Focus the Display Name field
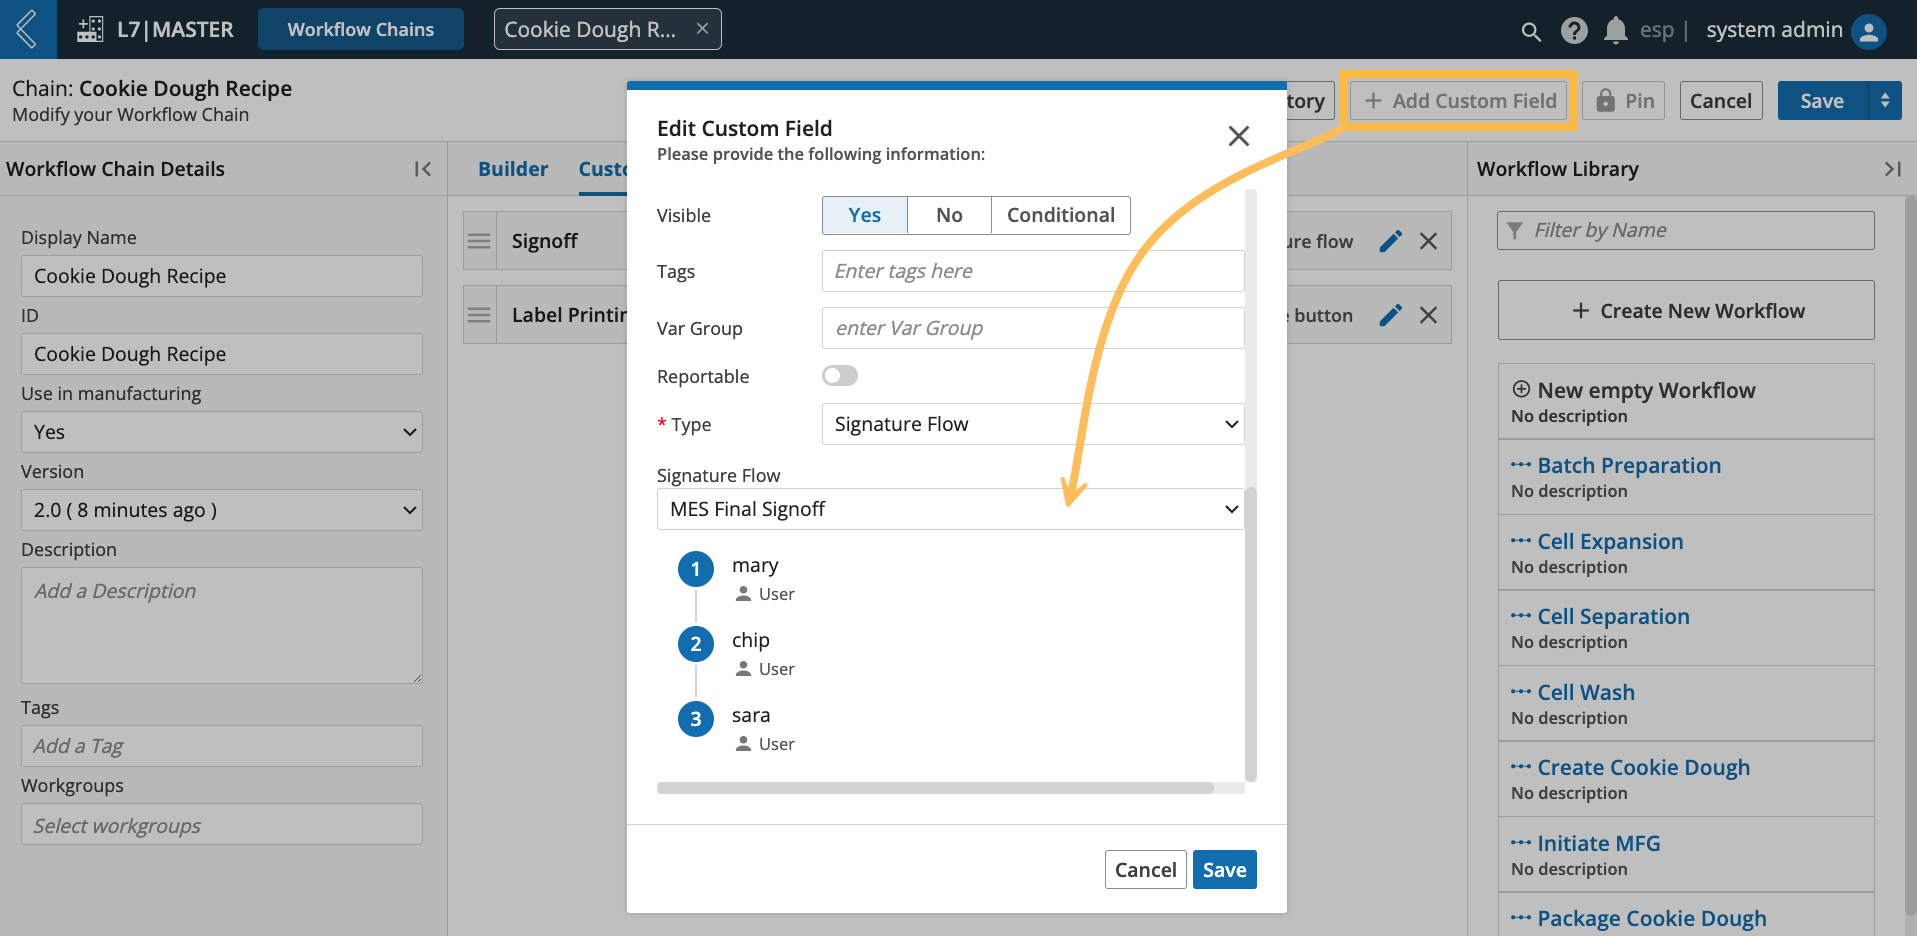Viewport: 1917px width, 936px height. pos(222,276)
